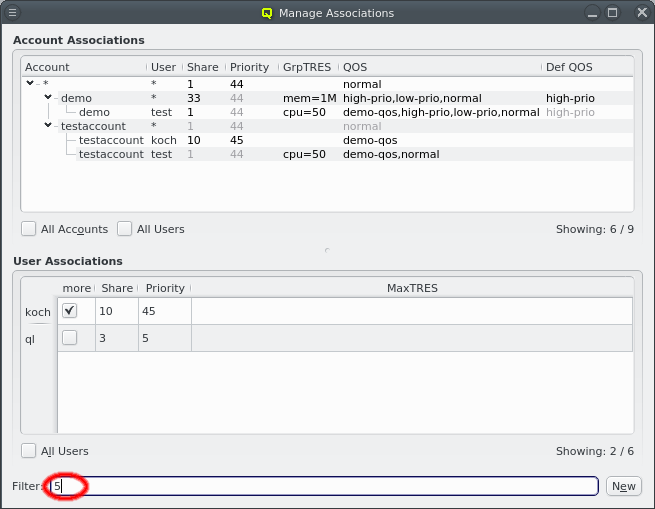The width and height of the screenshot is (655, 509).
Task: Click the MaxTRES column header
Action: [x=412, y=288]
